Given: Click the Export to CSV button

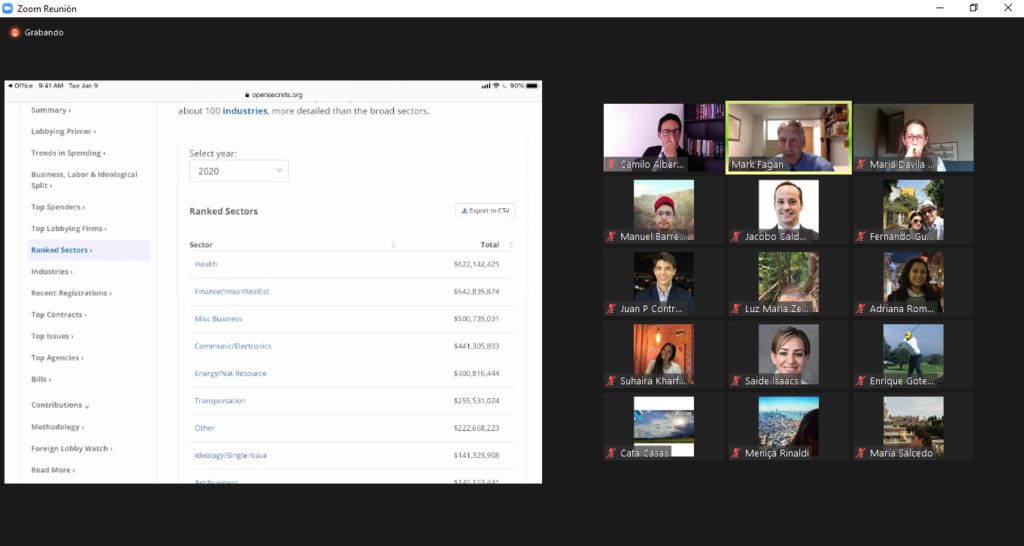Looking at the screenshot, I should click(x=485, y=211).
